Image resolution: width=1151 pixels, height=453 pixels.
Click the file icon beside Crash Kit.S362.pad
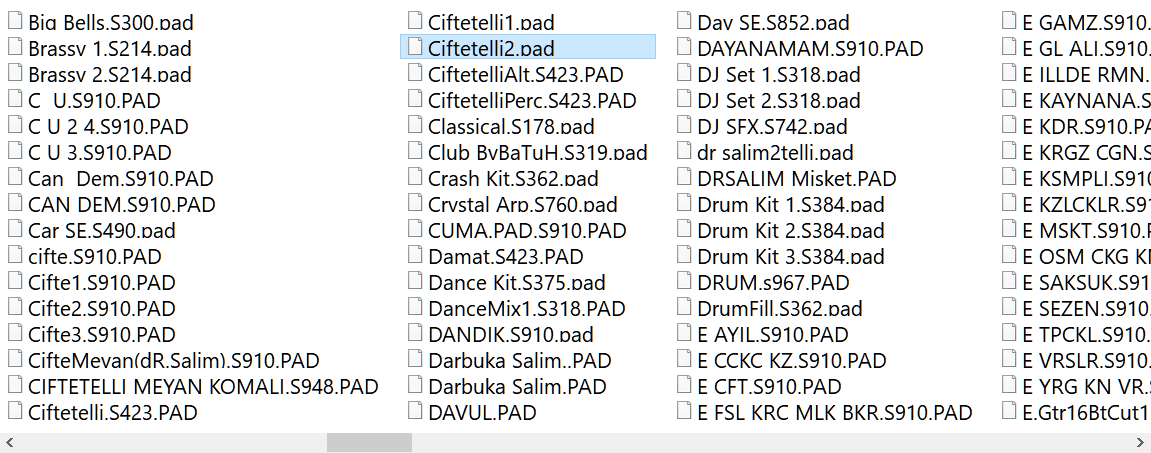415,177
